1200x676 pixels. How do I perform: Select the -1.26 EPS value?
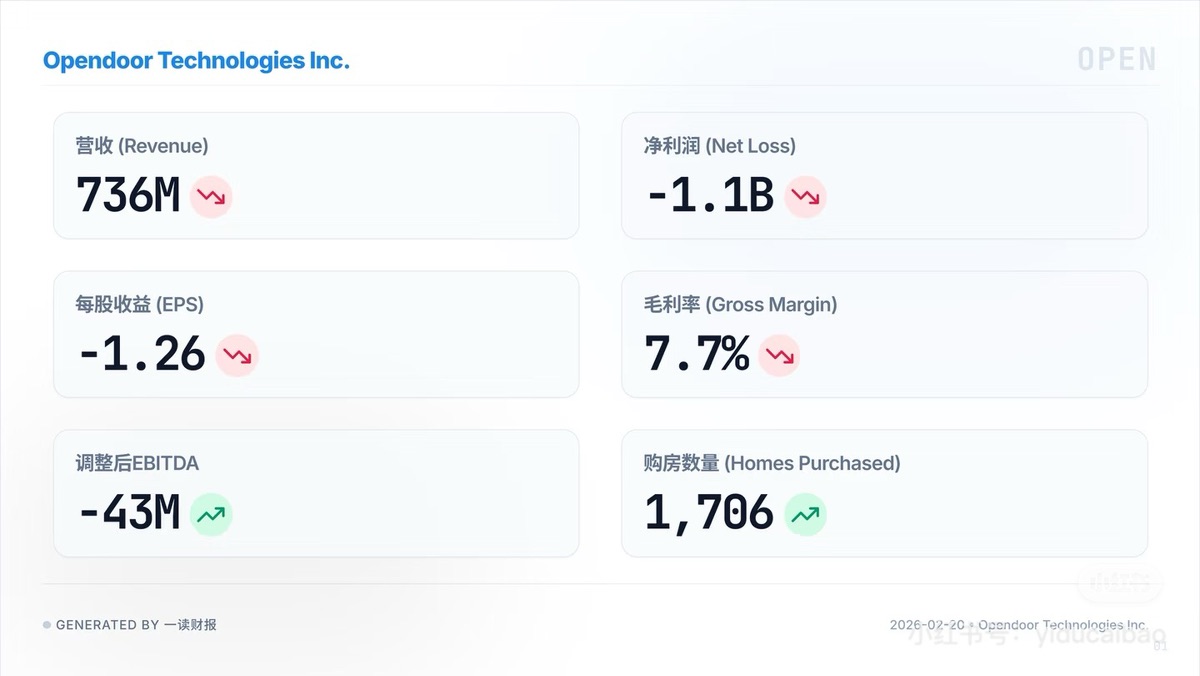[x=141, y=354]
